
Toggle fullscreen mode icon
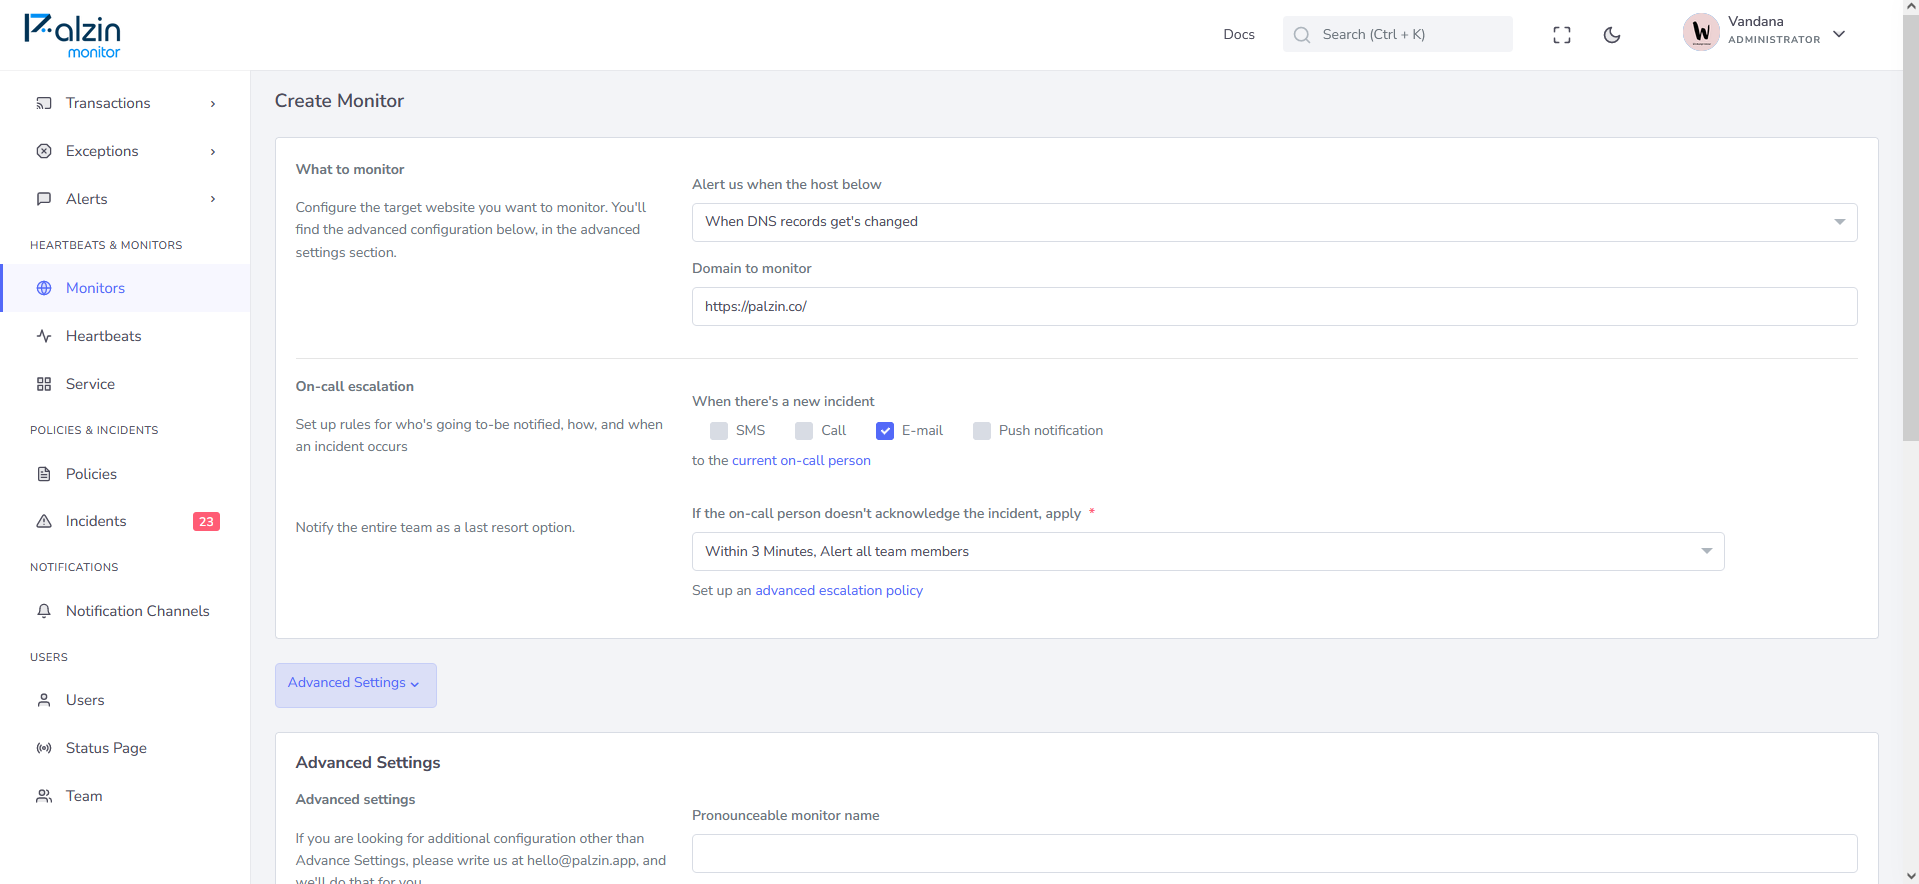coord(1562,35)
